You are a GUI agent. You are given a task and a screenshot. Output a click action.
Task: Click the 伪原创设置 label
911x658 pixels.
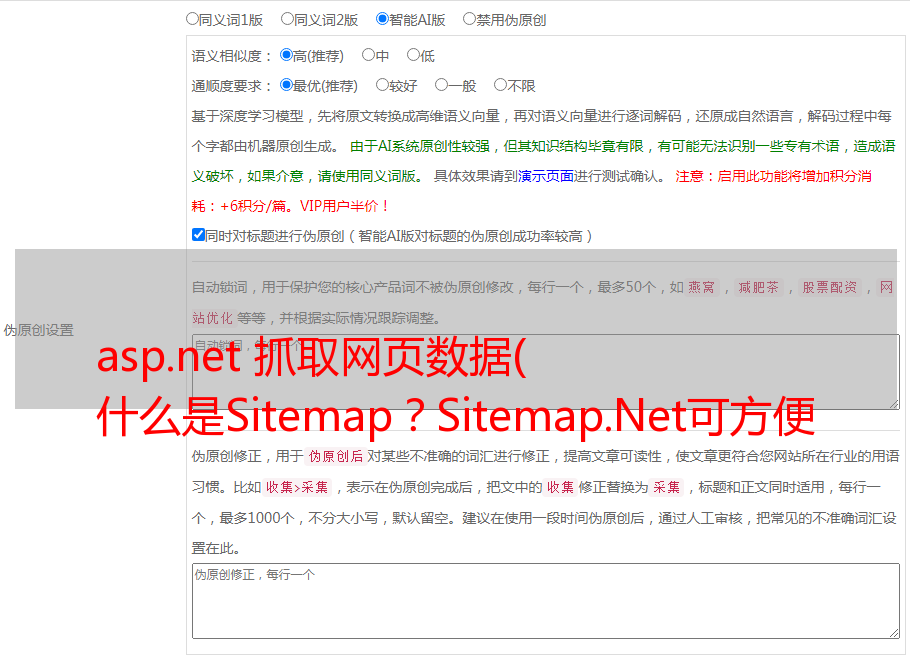point(39,330)
